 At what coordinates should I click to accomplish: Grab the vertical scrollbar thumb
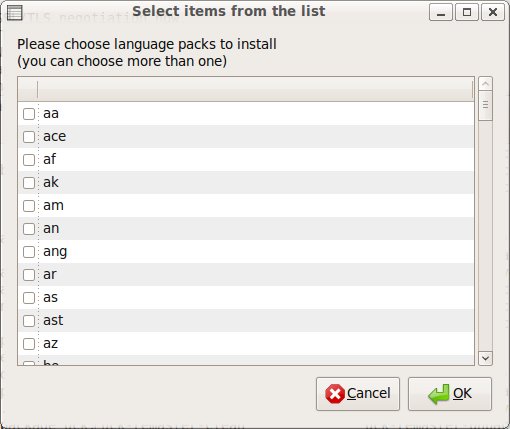pyautogui.click(x=485, y=105)
